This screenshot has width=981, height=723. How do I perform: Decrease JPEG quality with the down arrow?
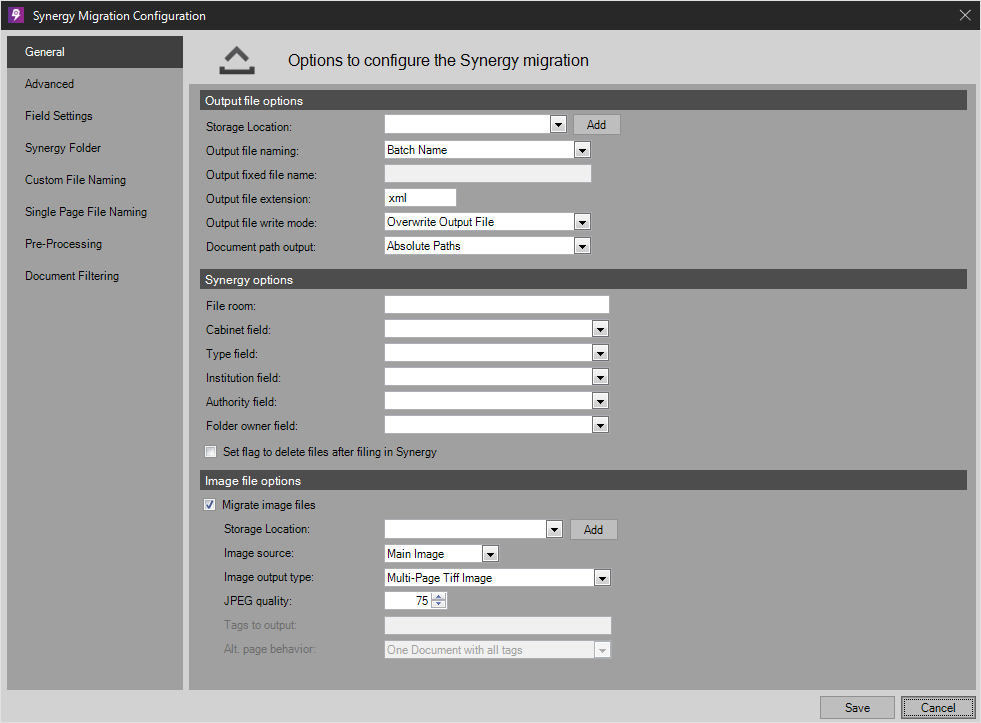[x=439, y=605]
